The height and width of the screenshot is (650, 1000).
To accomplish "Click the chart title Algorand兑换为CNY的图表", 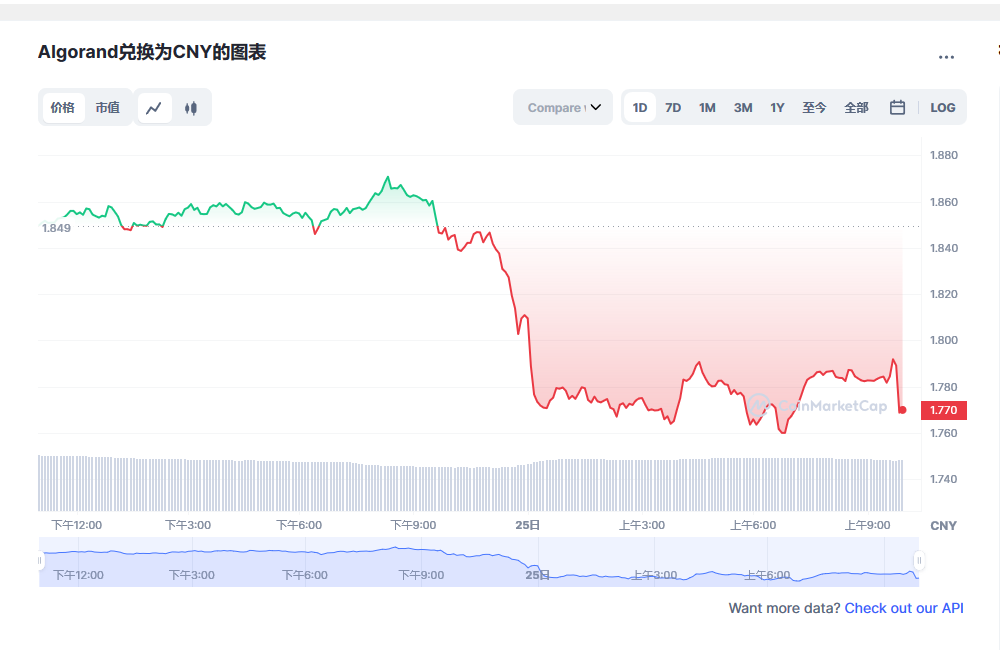I will coord(152,52).
